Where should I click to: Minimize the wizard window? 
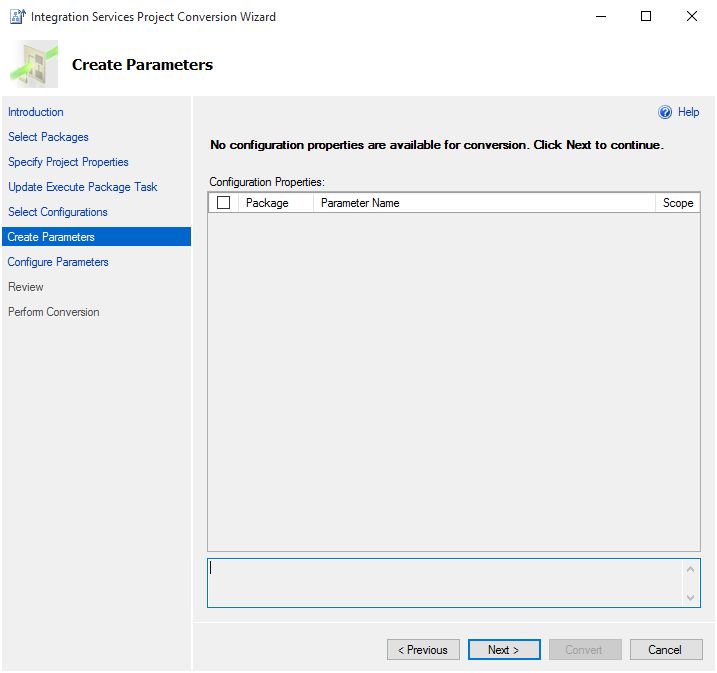[x=601, y=16]
